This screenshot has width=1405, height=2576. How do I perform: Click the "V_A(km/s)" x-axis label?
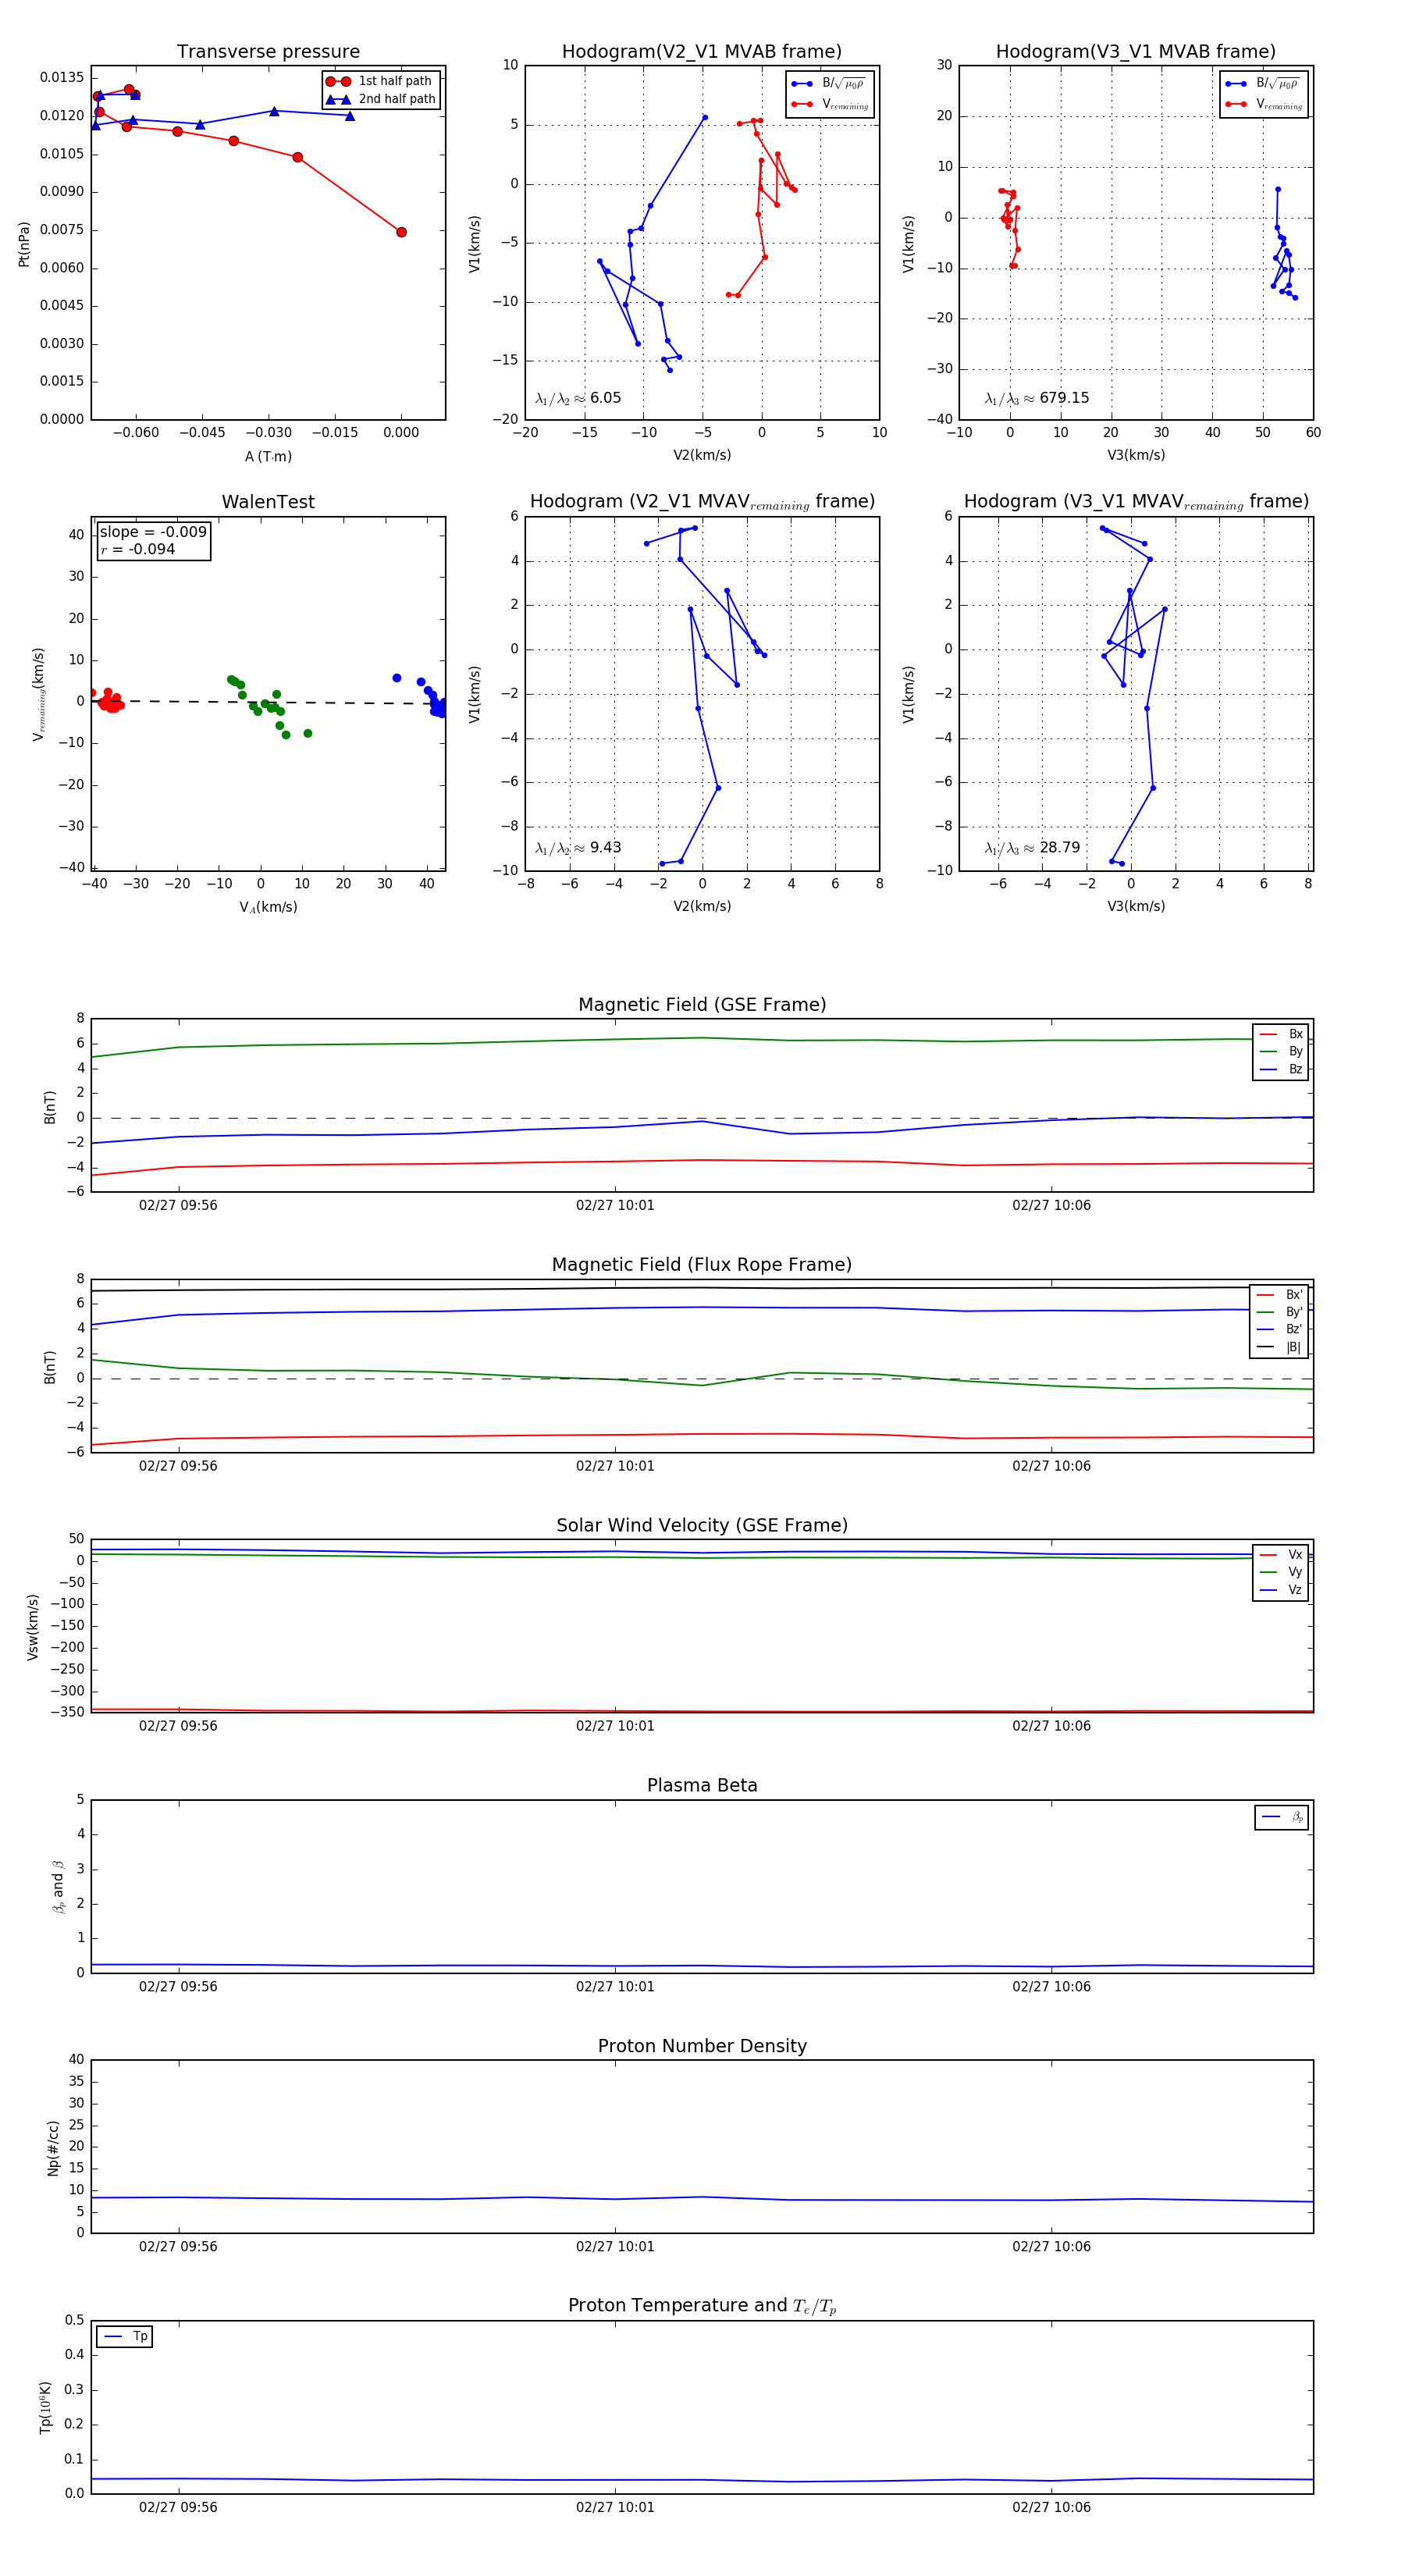click(268, 907)
